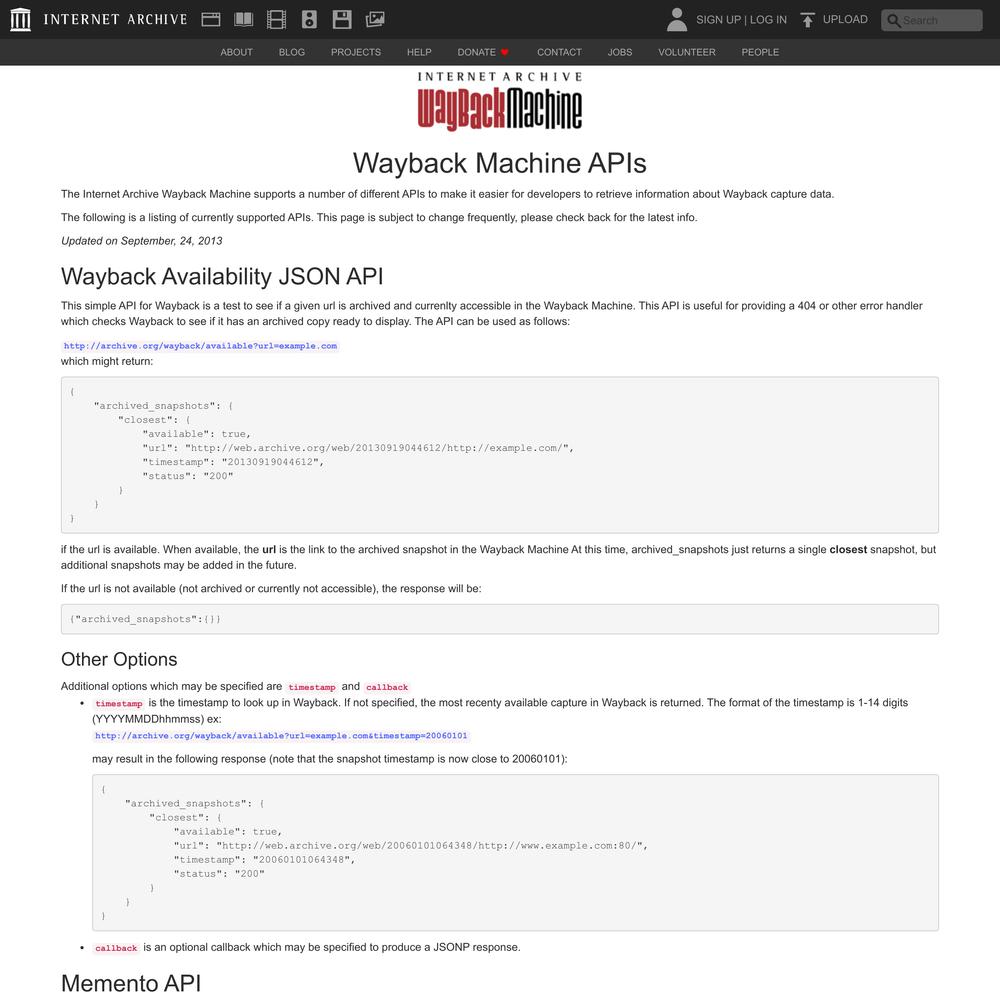Open the VOLUNTEER menu item

(687, 52)
